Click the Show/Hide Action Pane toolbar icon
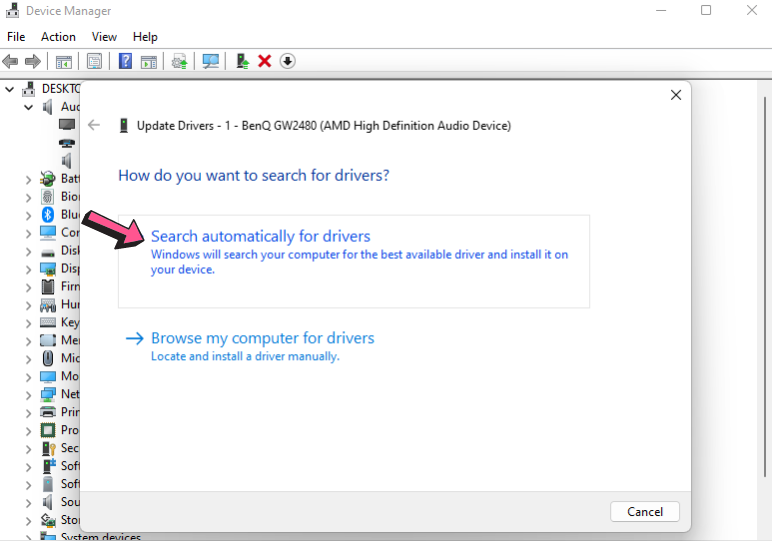 click(148, 62)
